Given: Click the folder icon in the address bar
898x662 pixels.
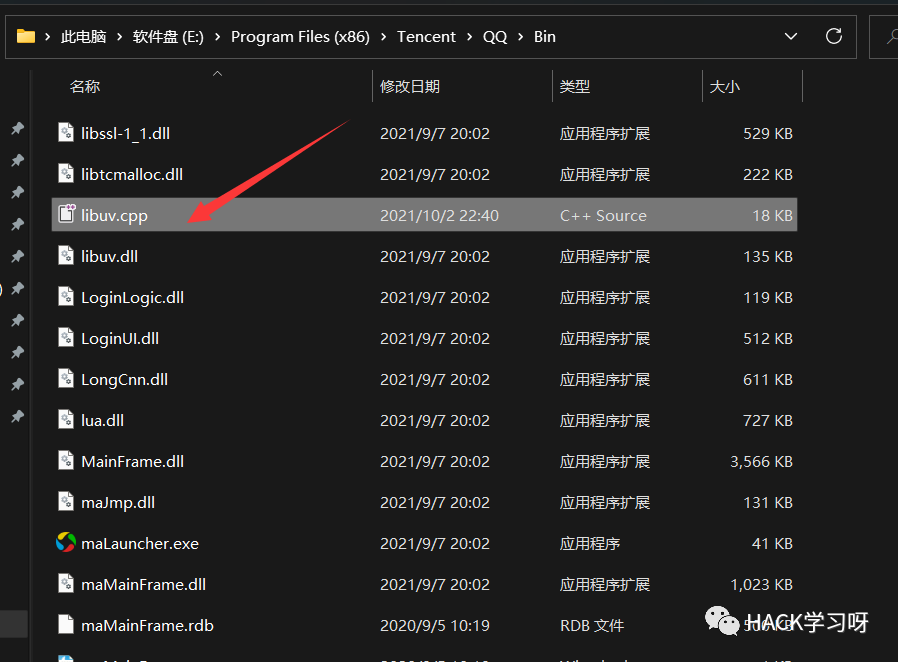Looking at the screenshot, I should (26, 37).
